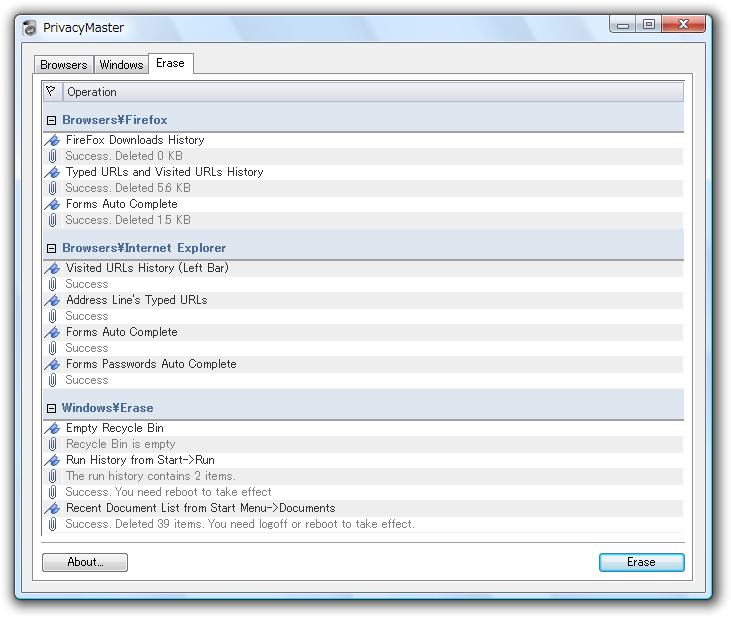Viewport: 731px width, 618px height.
Task: Select Empty Recycle Bin row
Action: pos(364,428)
